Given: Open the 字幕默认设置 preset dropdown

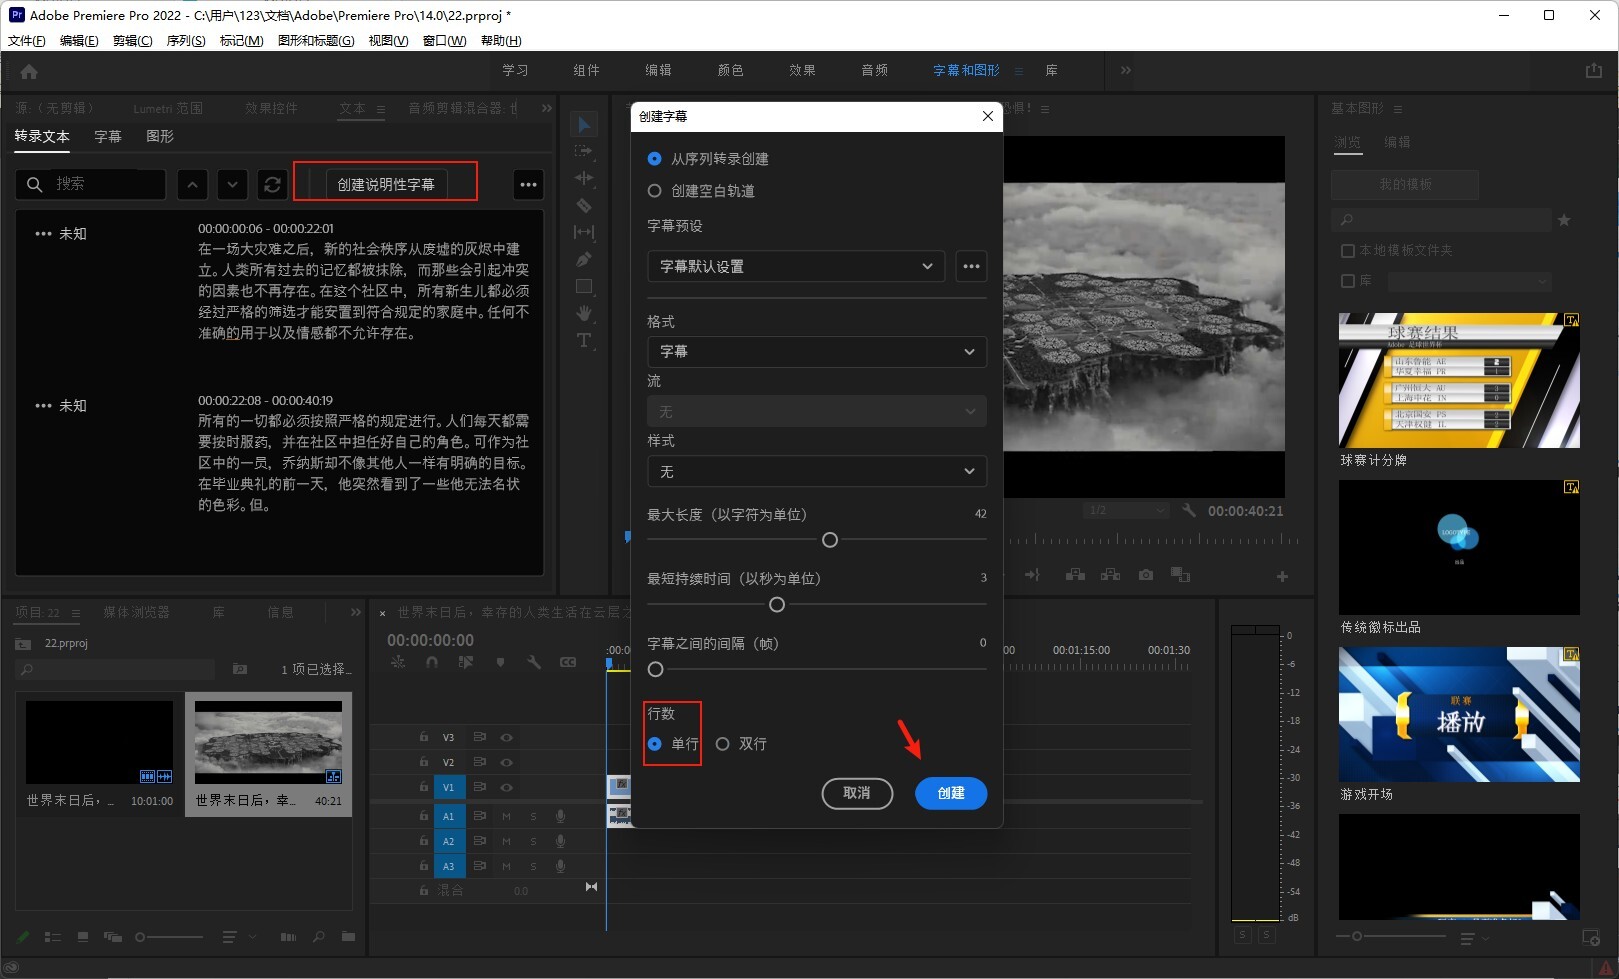Looking at the screenshot, I should (x=796, y=266).
